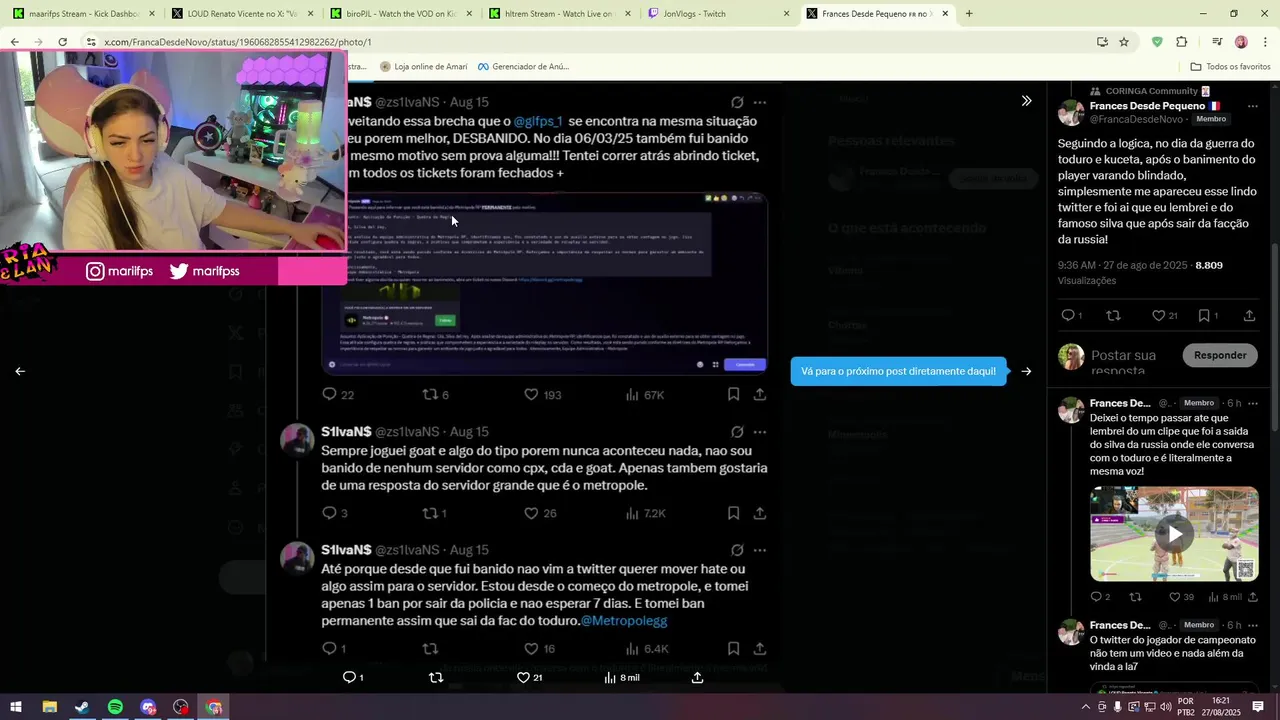
Task: Open the Windows notification center
Action: coord(1258,707)
